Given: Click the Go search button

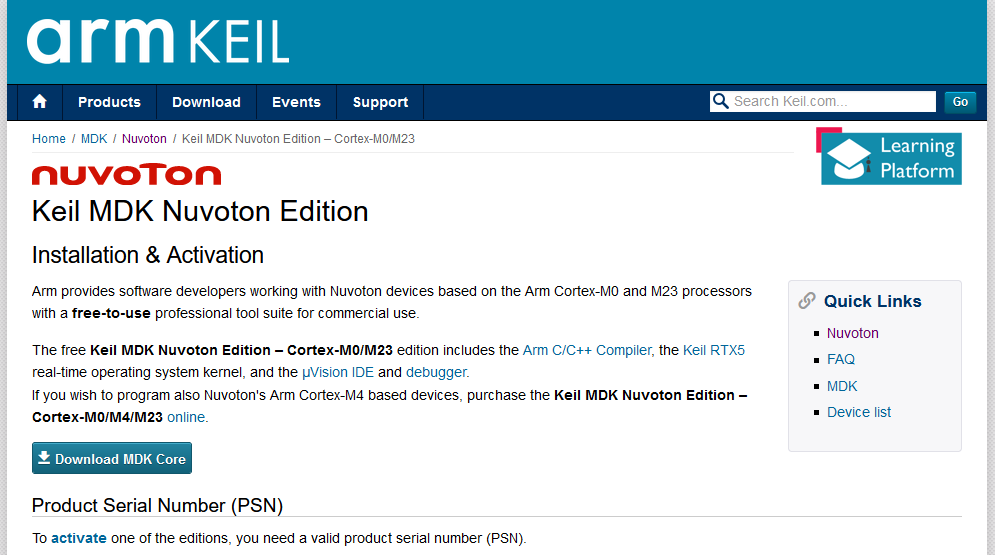Looking at the screenshot, I should (960, 102).
